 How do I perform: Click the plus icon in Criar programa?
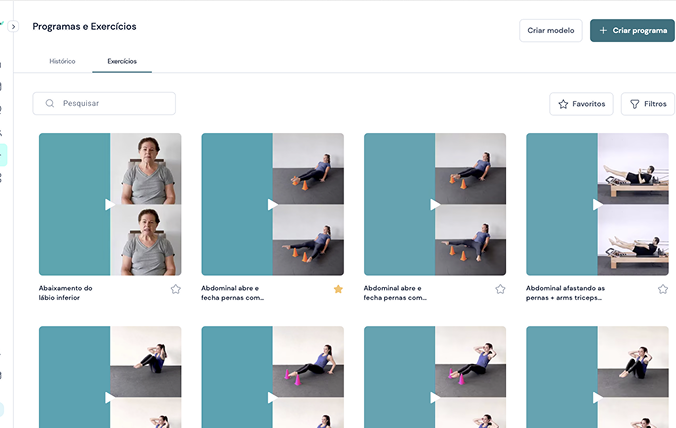pos(603,31)
